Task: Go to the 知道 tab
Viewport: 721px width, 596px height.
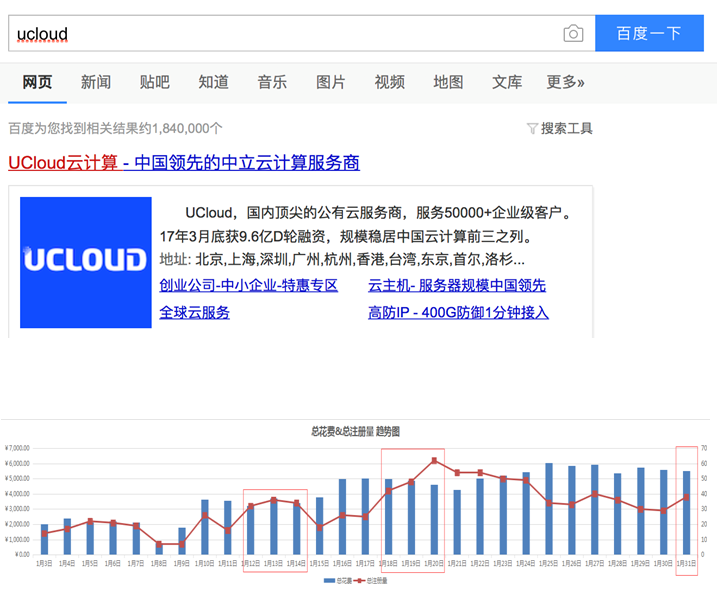Action: click(x=213, y=82)
